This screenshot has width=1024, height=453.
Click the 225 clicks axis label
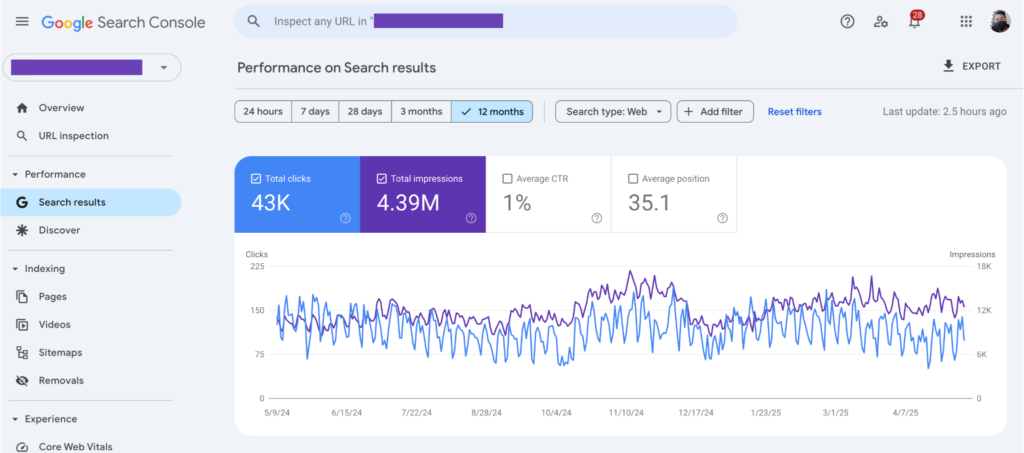pos(257,266)
